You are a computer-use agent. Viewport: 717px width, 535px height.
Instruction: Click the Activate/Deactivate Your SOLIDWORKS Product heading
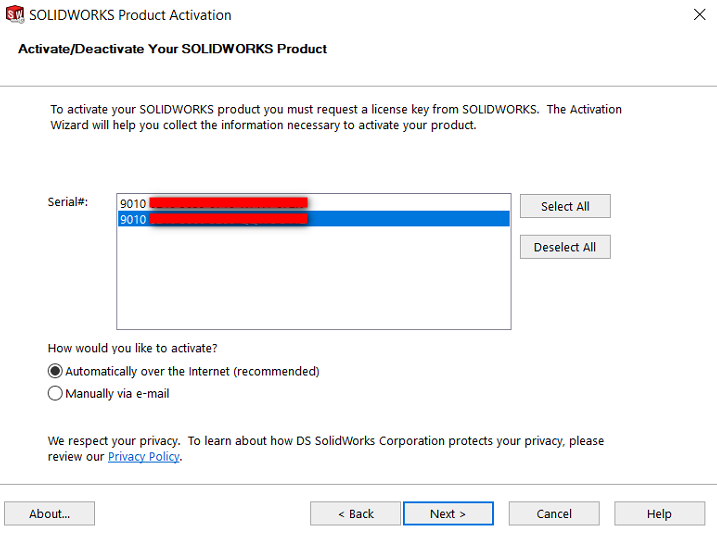tap(172, 48)
